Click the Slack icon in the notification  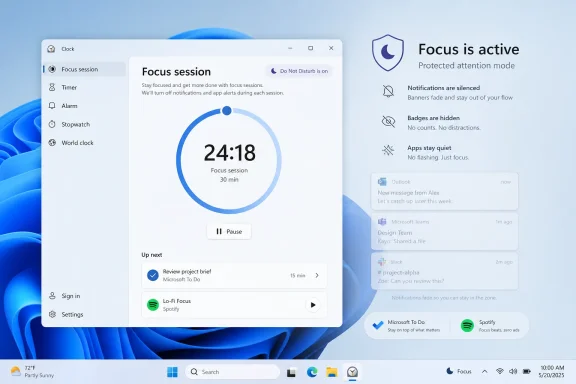point(382,262)
